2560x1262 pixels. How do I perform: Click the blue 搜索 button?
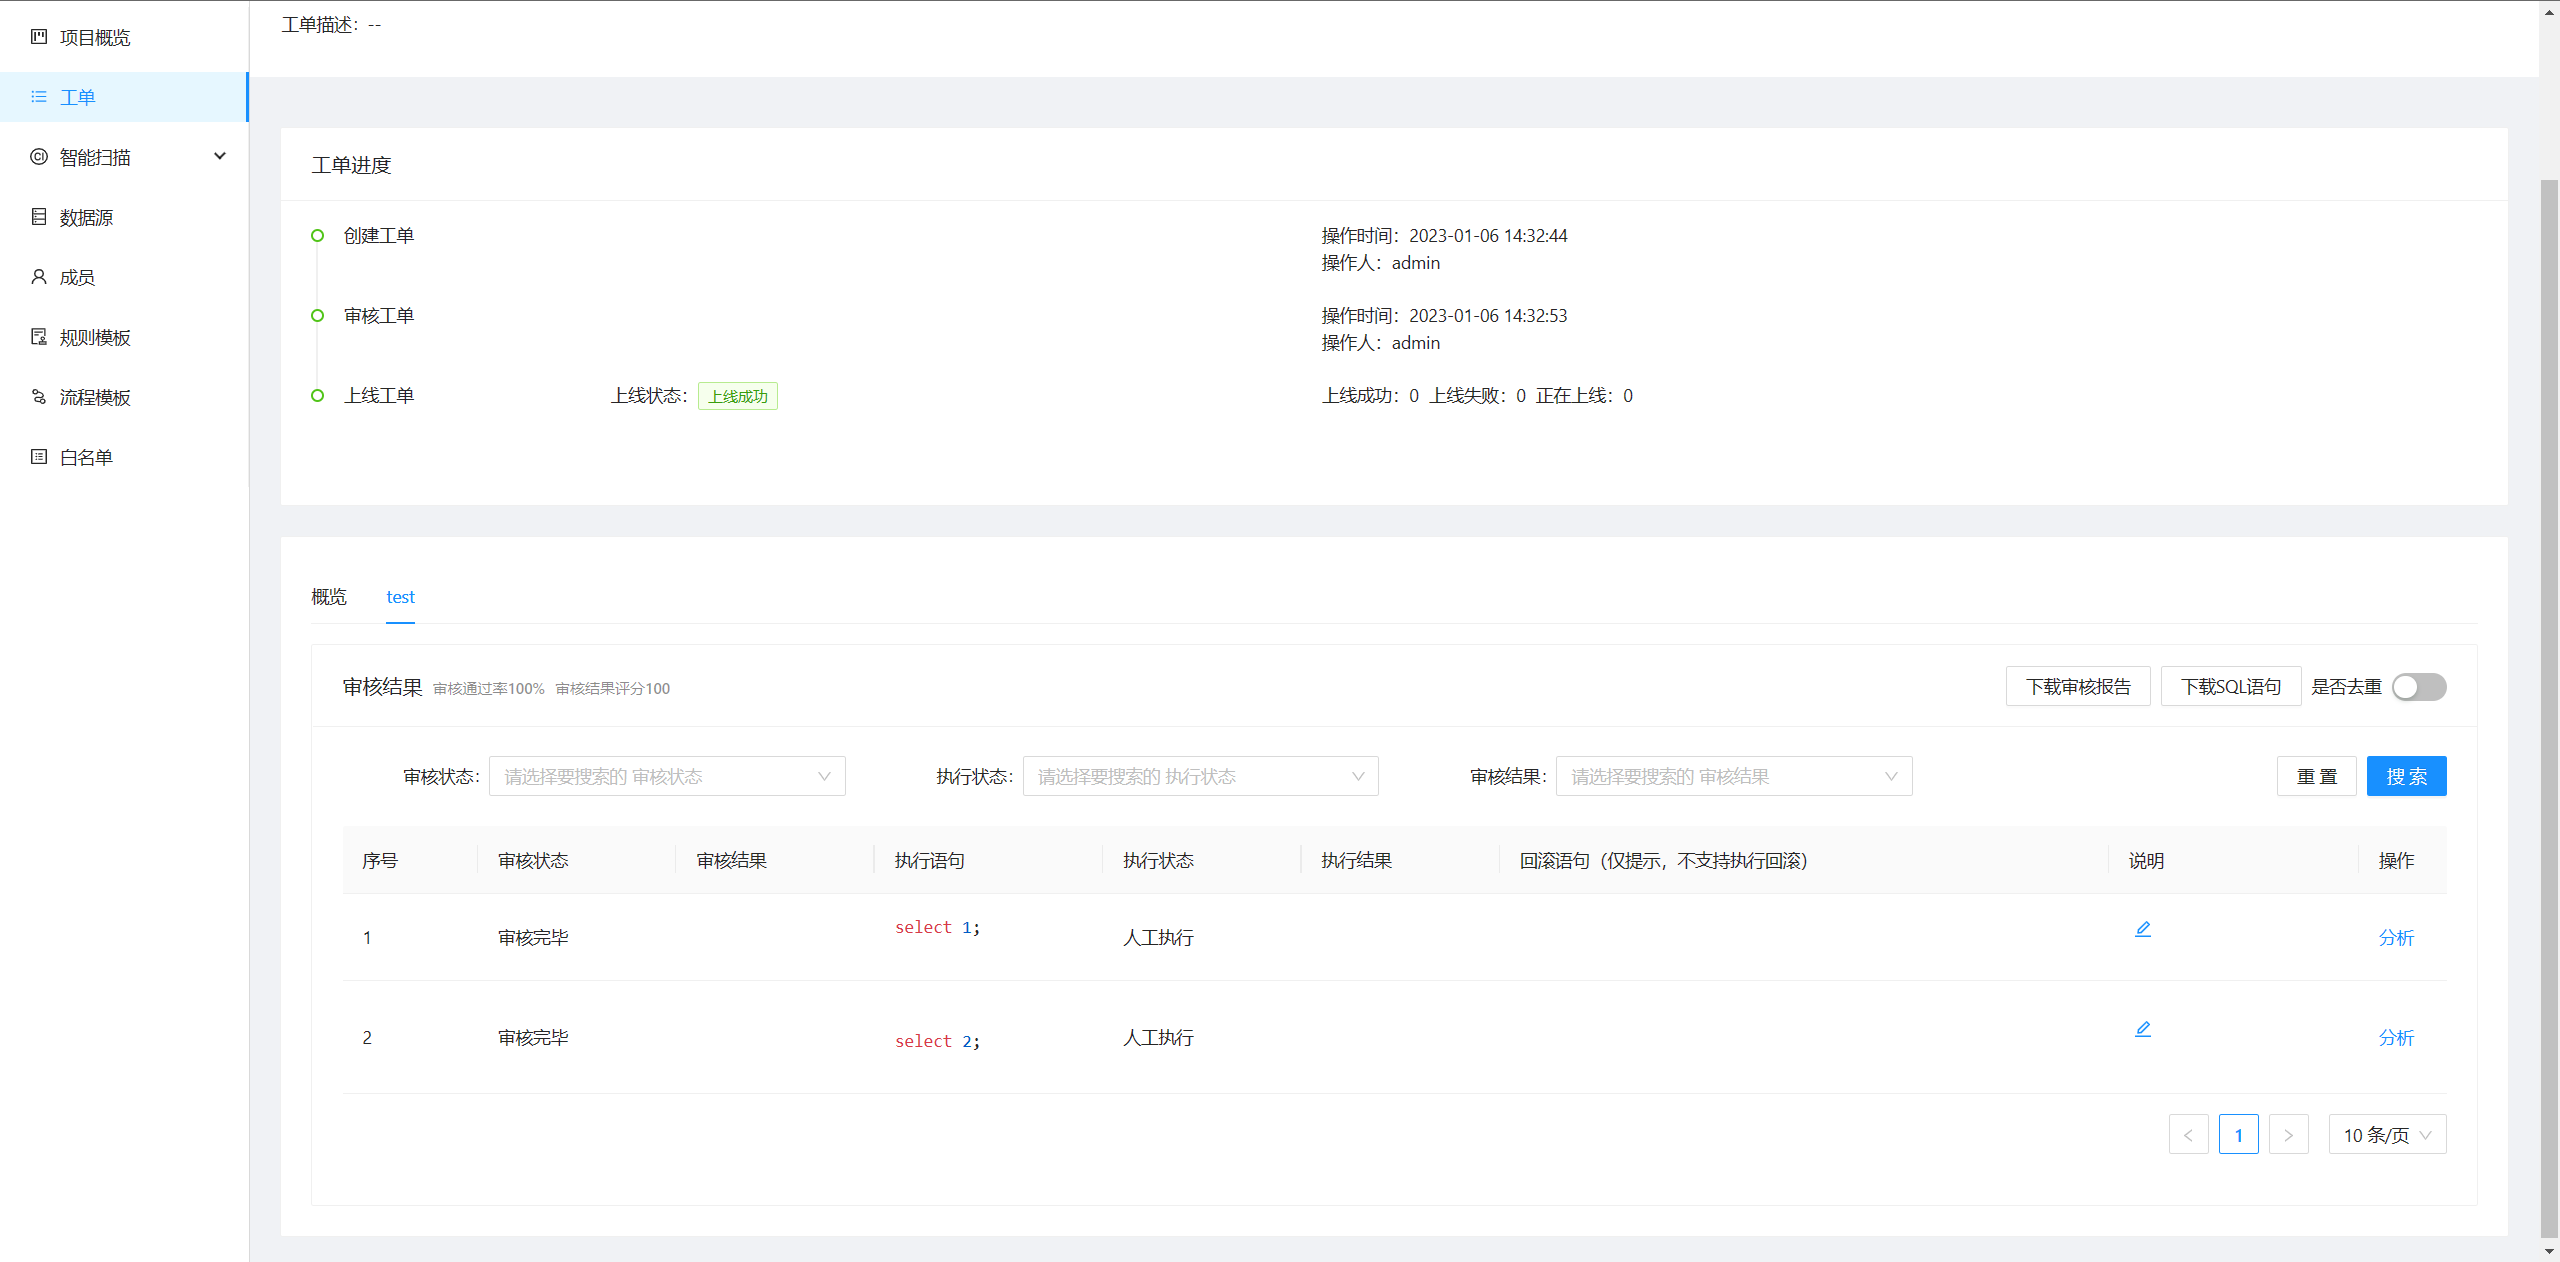(2406, 776)
